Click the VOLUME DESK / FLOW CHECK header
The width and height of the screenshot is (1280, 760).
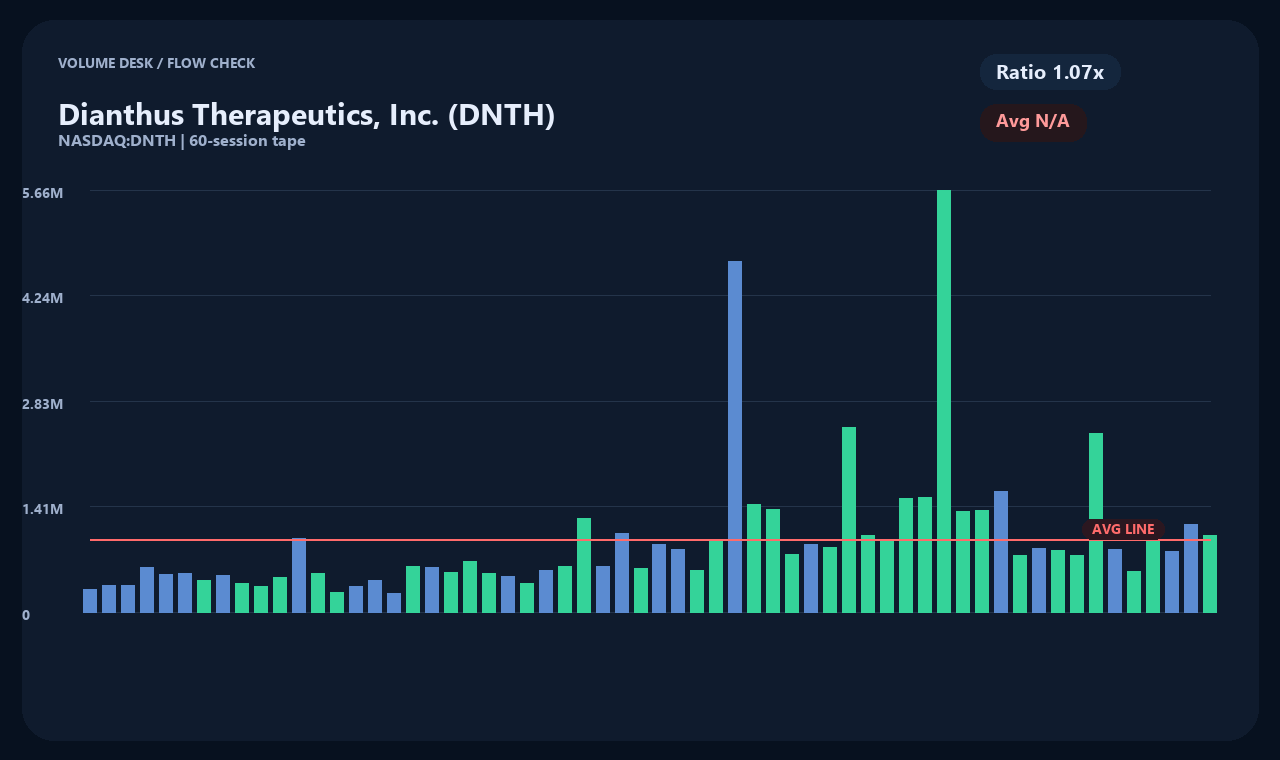tap(157, 63)
